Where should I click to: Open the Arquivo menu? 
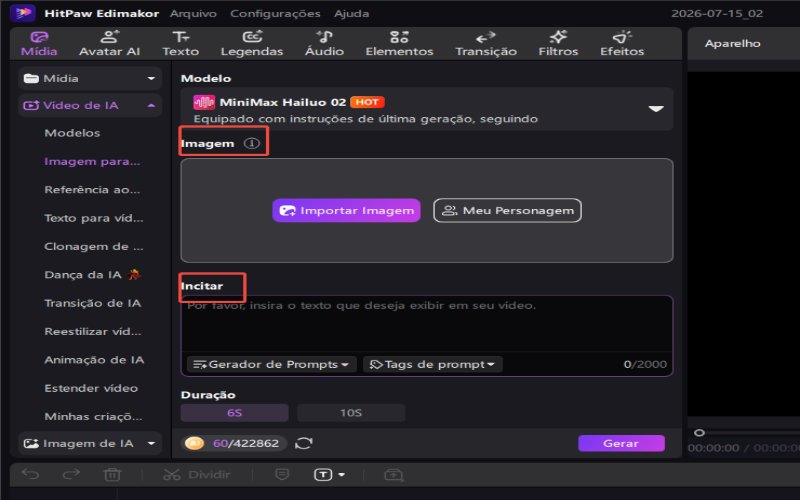(193, 13)
